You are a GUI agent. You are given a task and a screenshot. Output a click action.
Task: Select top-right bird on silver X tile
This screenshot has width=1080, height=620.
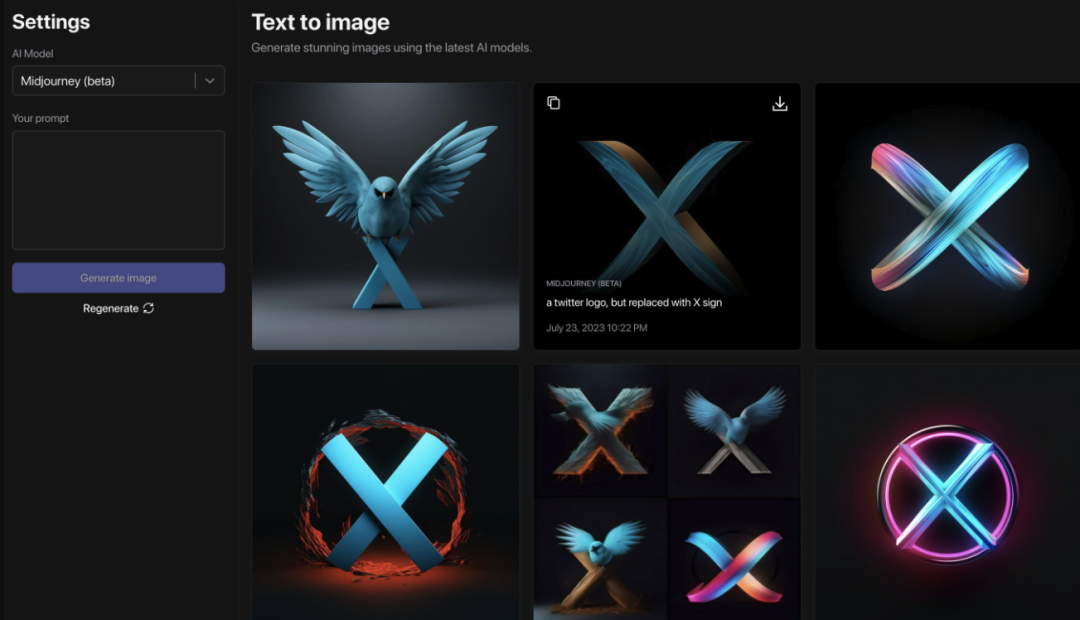coord(734,431)
